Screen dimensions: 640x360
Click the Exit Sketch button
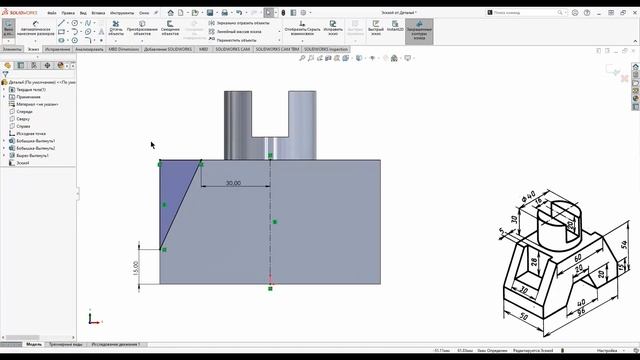point(9,29)
